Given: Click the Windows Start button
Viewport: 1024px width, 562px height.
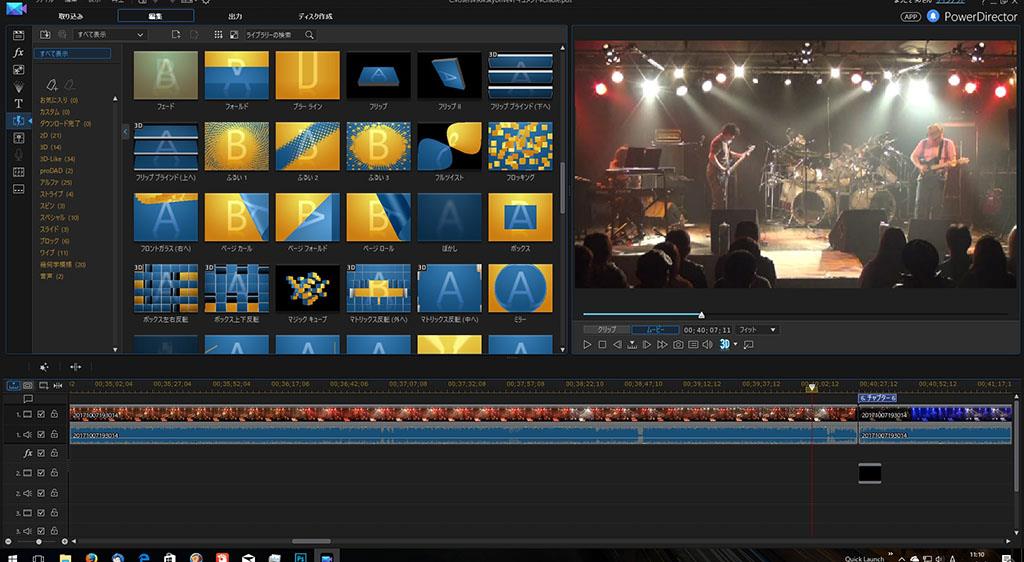Looking at the screenshot, I should 12,557.
